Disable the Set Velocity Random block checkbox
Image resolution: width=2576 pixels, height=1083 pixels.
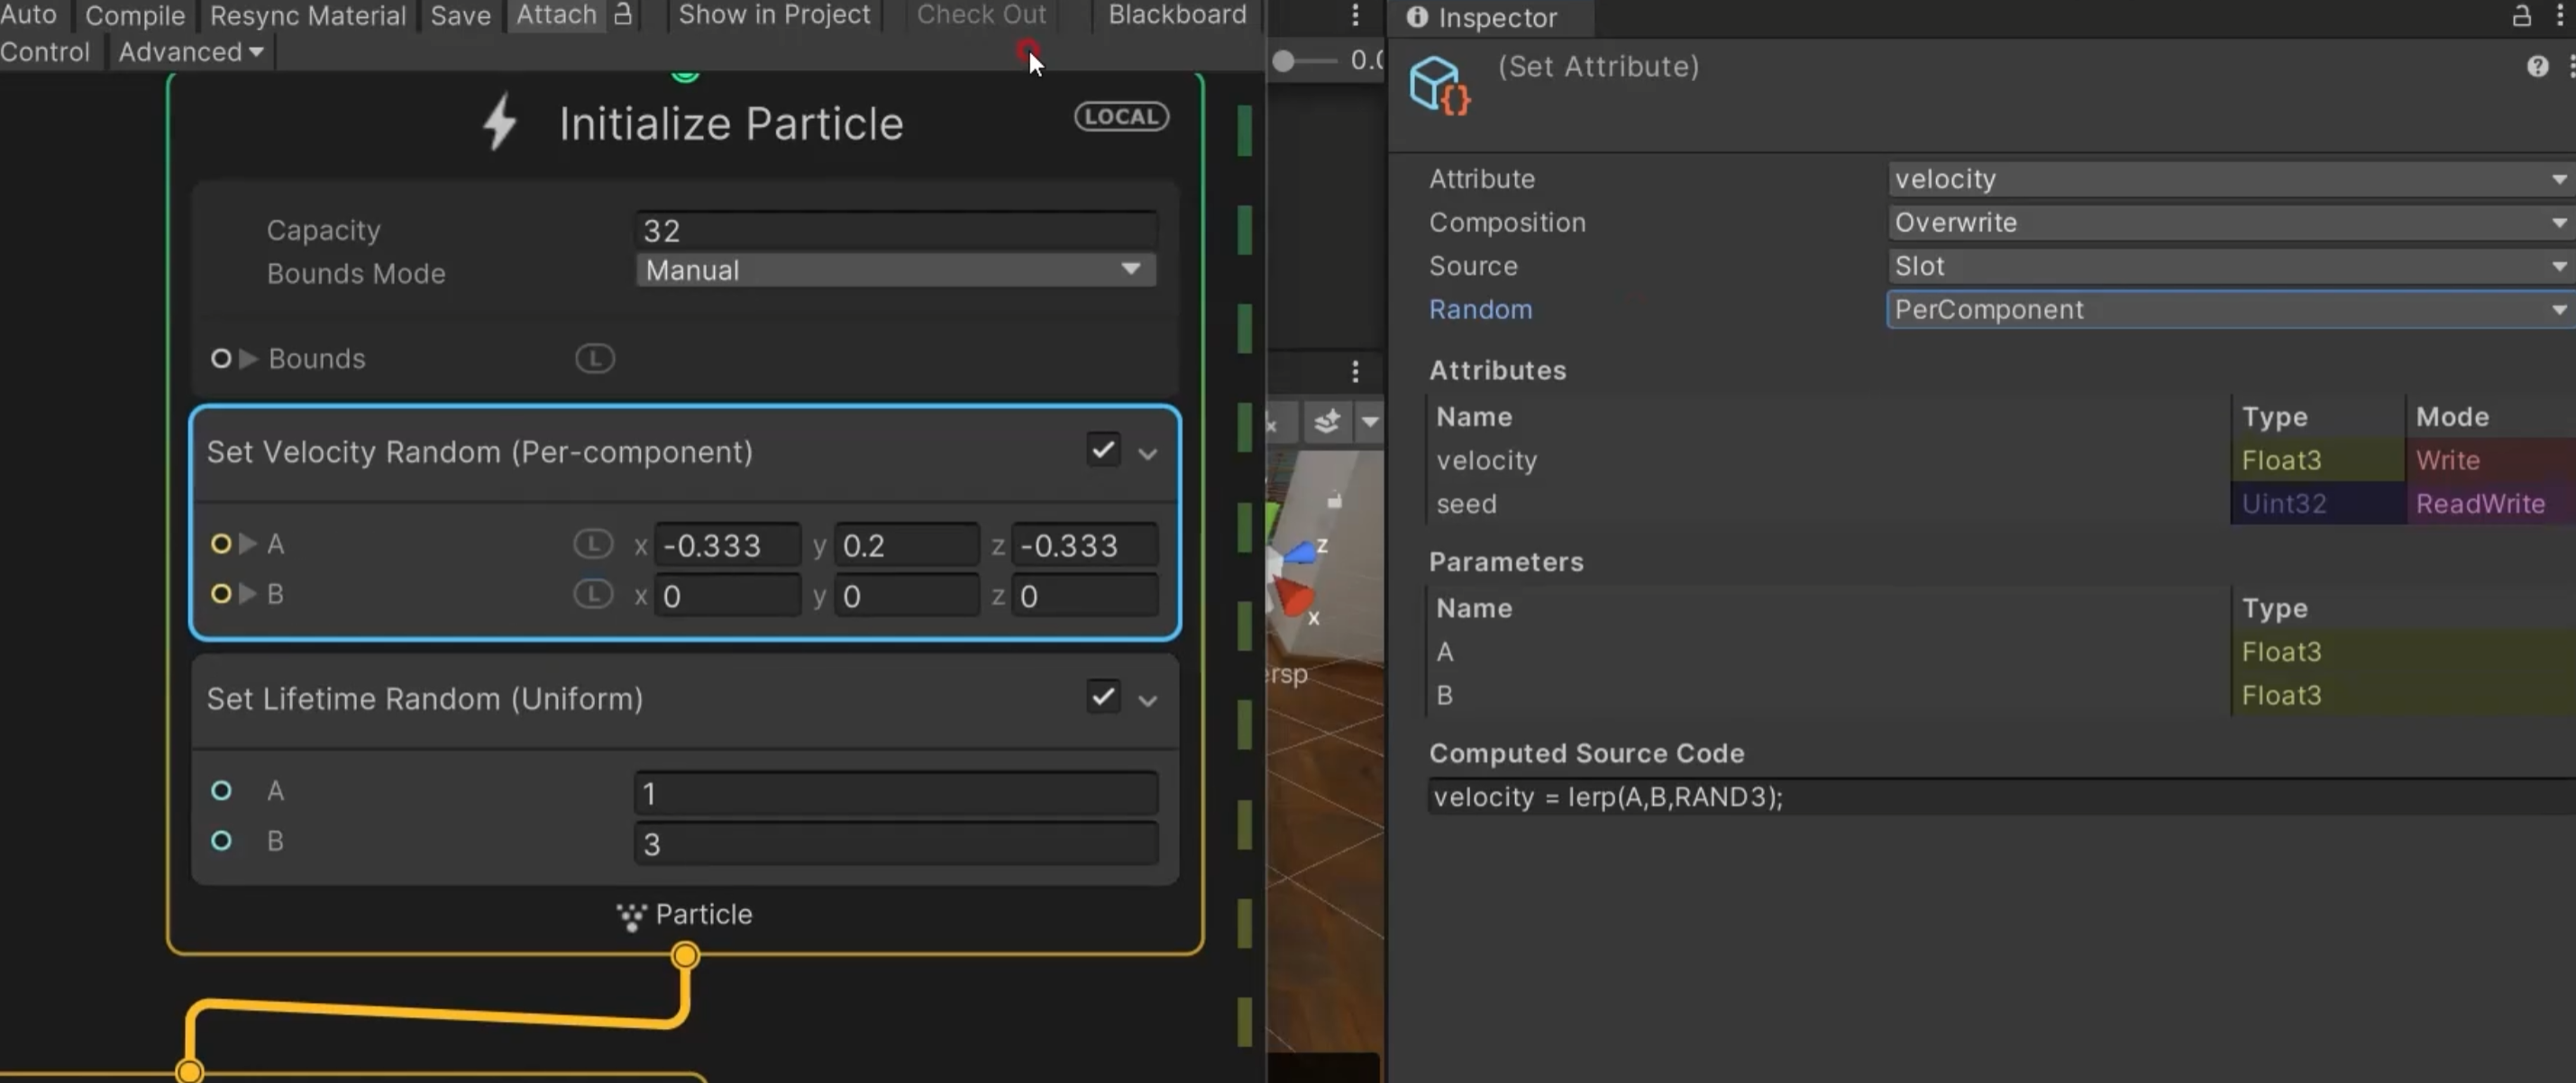(1103, 450)
